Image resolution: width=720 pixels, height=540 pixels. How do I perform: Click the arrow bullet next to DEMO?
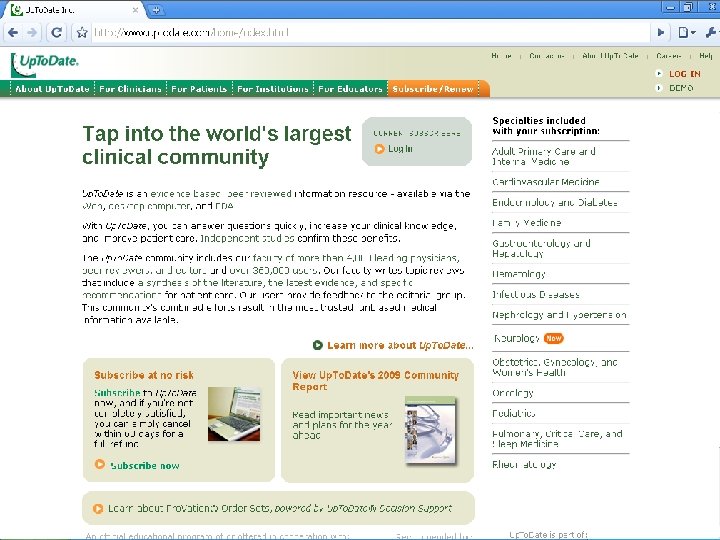point(659,87)
